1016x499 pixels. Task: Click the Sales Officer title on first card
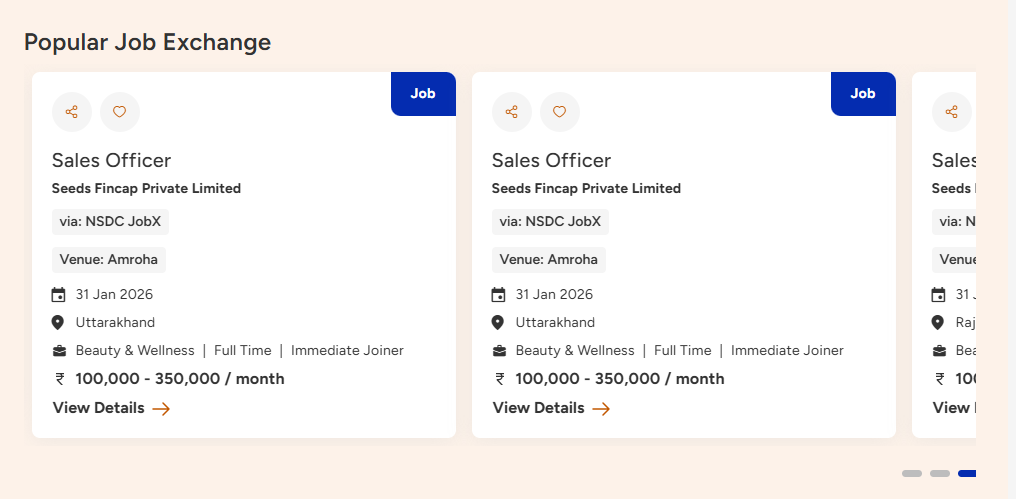pos(111,160)
